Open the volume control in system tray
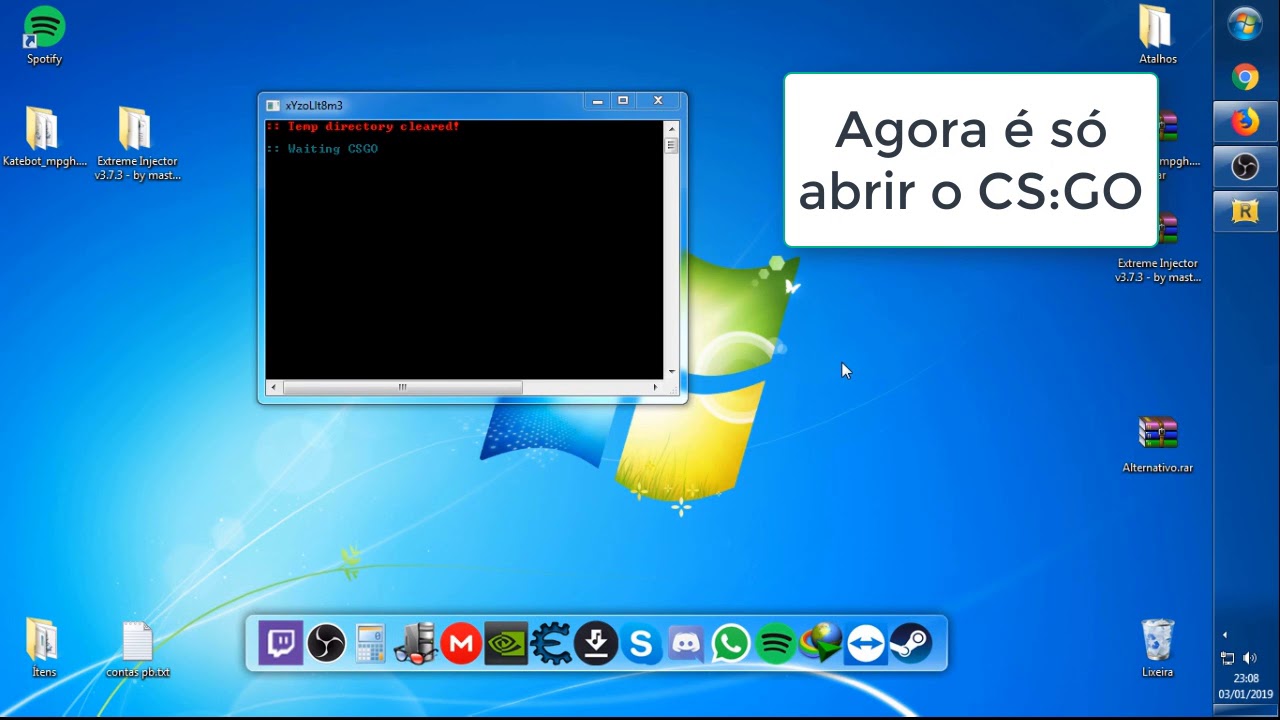The height and width of the screenshot is (720, 1280). pyautogui.click(x=1250, y=658)
